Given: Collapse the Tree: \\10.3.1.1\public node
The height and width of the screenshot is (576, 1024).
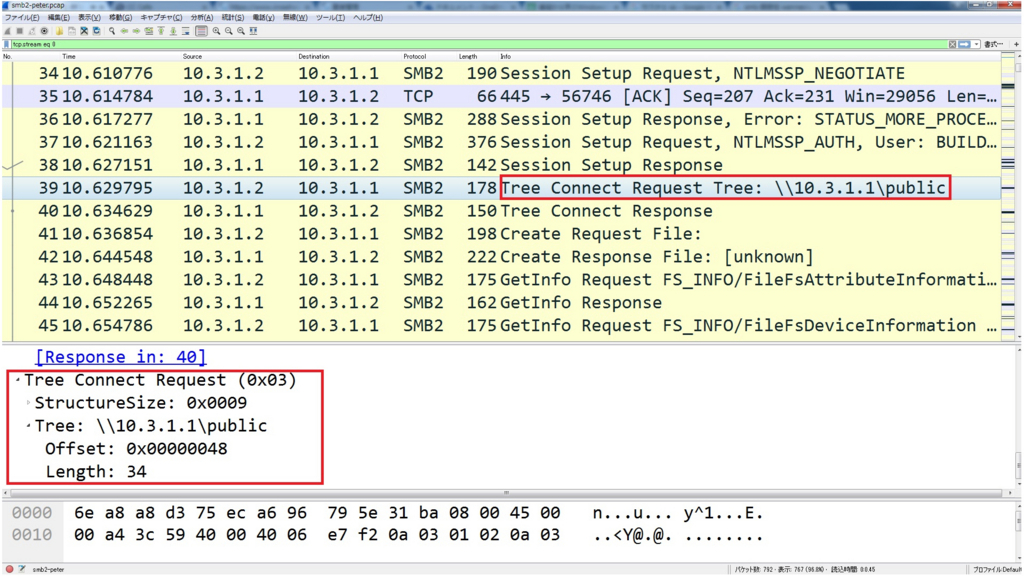Looking at the screenshot, I should (28, 425).
